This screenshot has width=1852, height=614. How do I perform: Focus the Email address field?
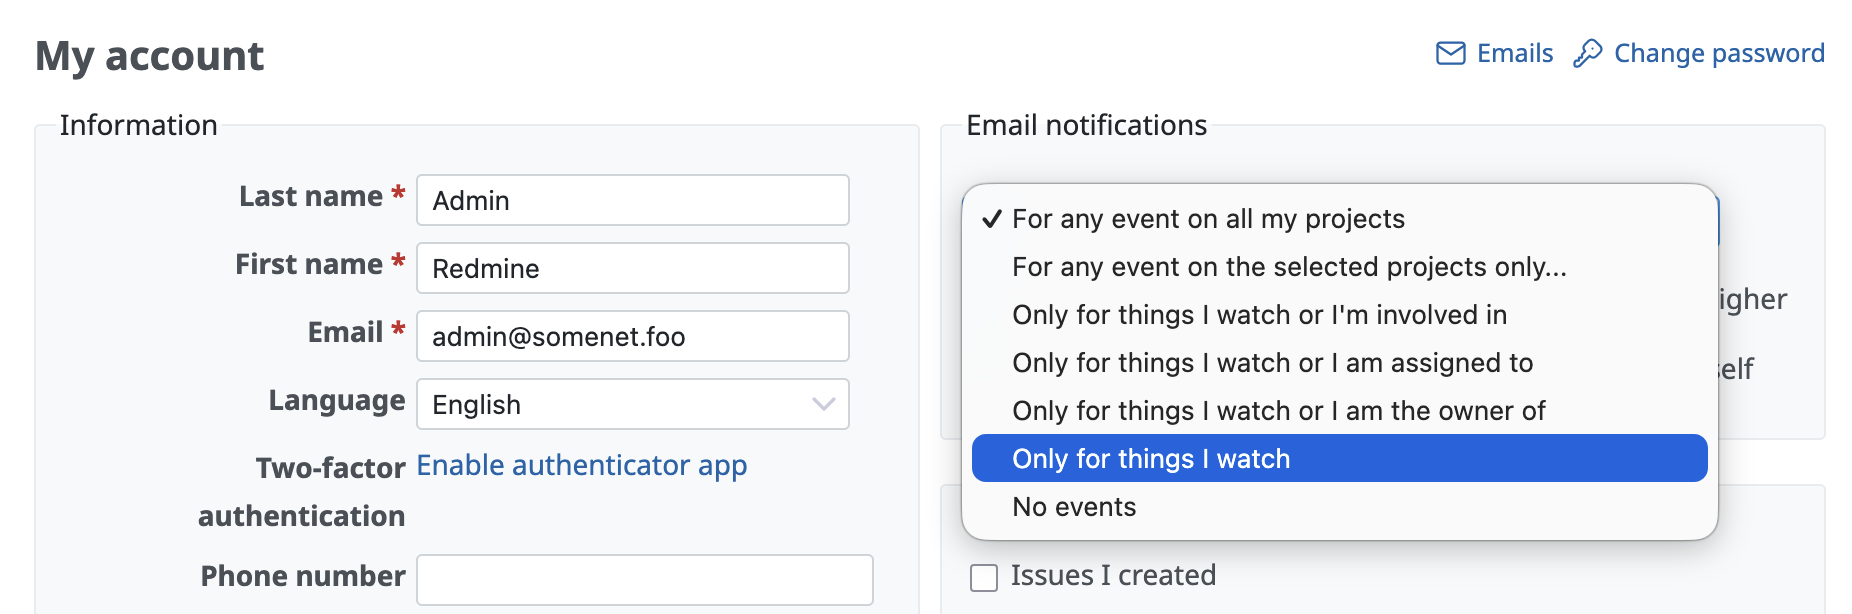632,336
